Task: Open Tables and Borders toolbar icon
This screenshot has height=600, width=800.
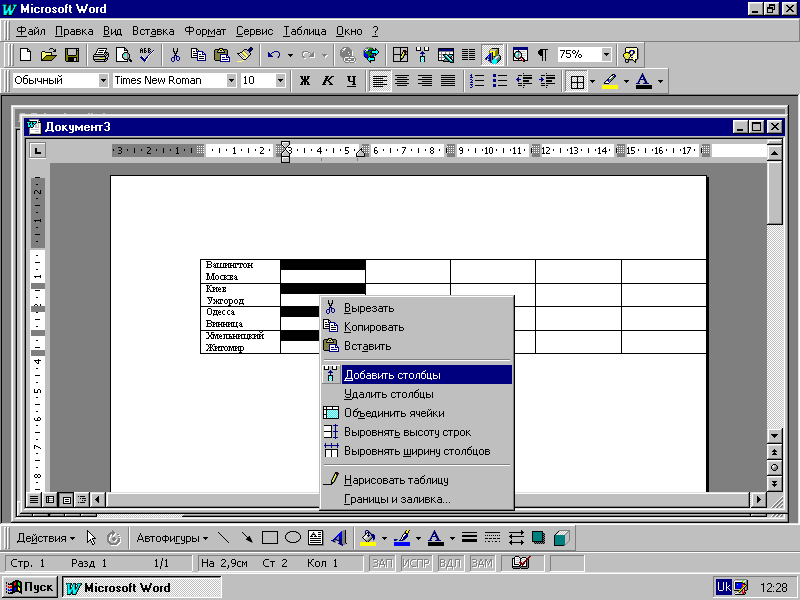Action: (x=400, y=55)
